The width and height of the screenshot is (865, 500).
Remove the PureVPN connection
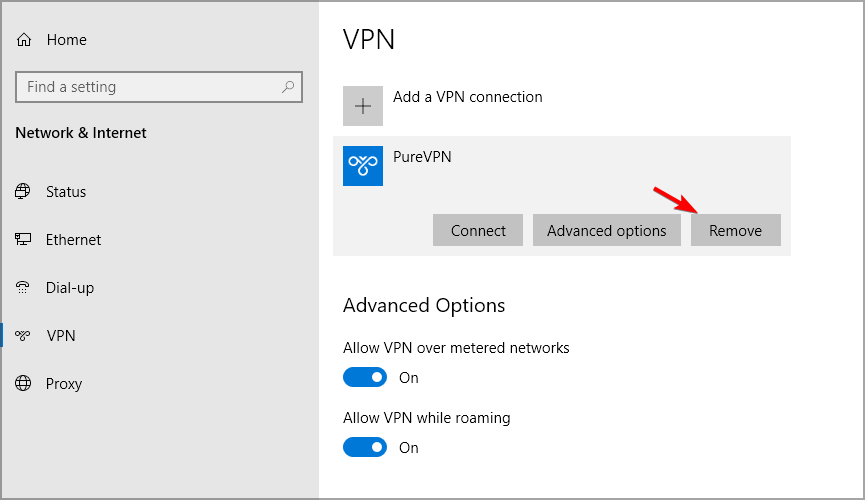pyautogui.click(x=736, y=230)
